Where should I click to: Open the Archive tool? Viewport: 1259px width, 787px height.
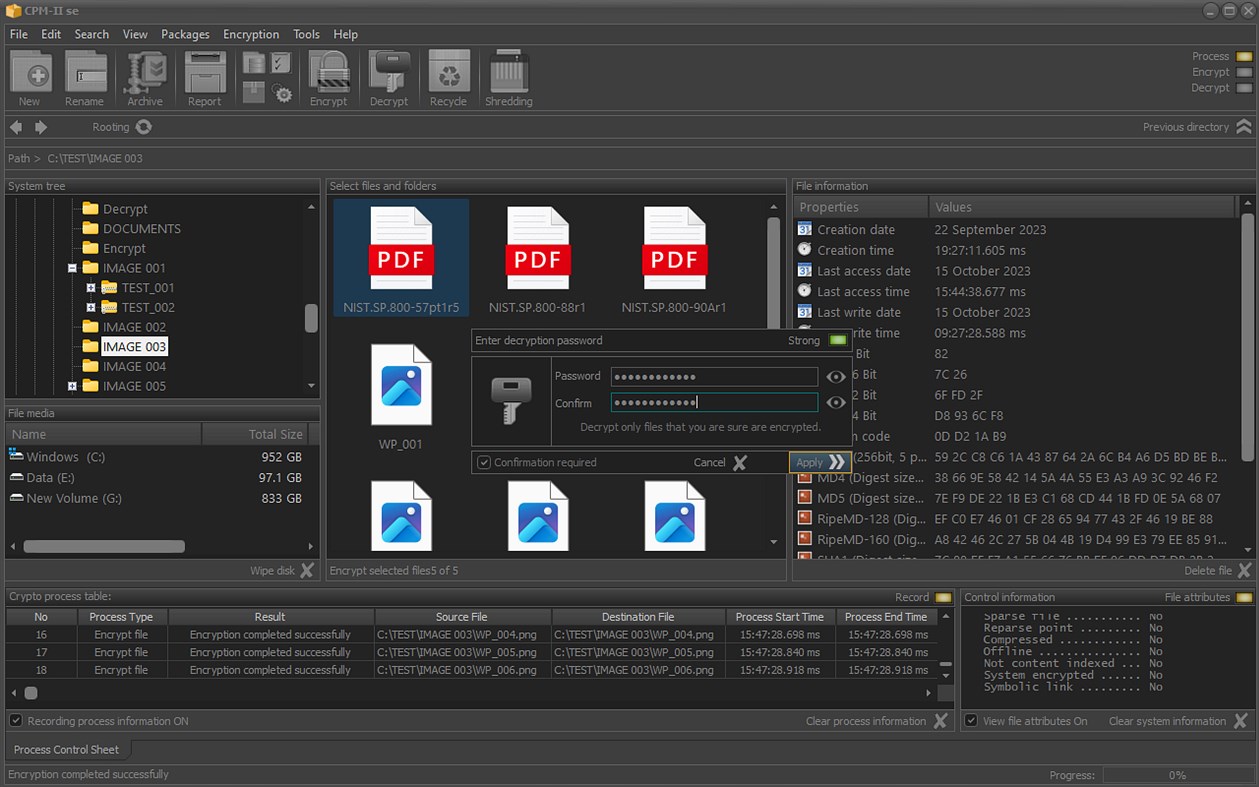coord(143,75)
